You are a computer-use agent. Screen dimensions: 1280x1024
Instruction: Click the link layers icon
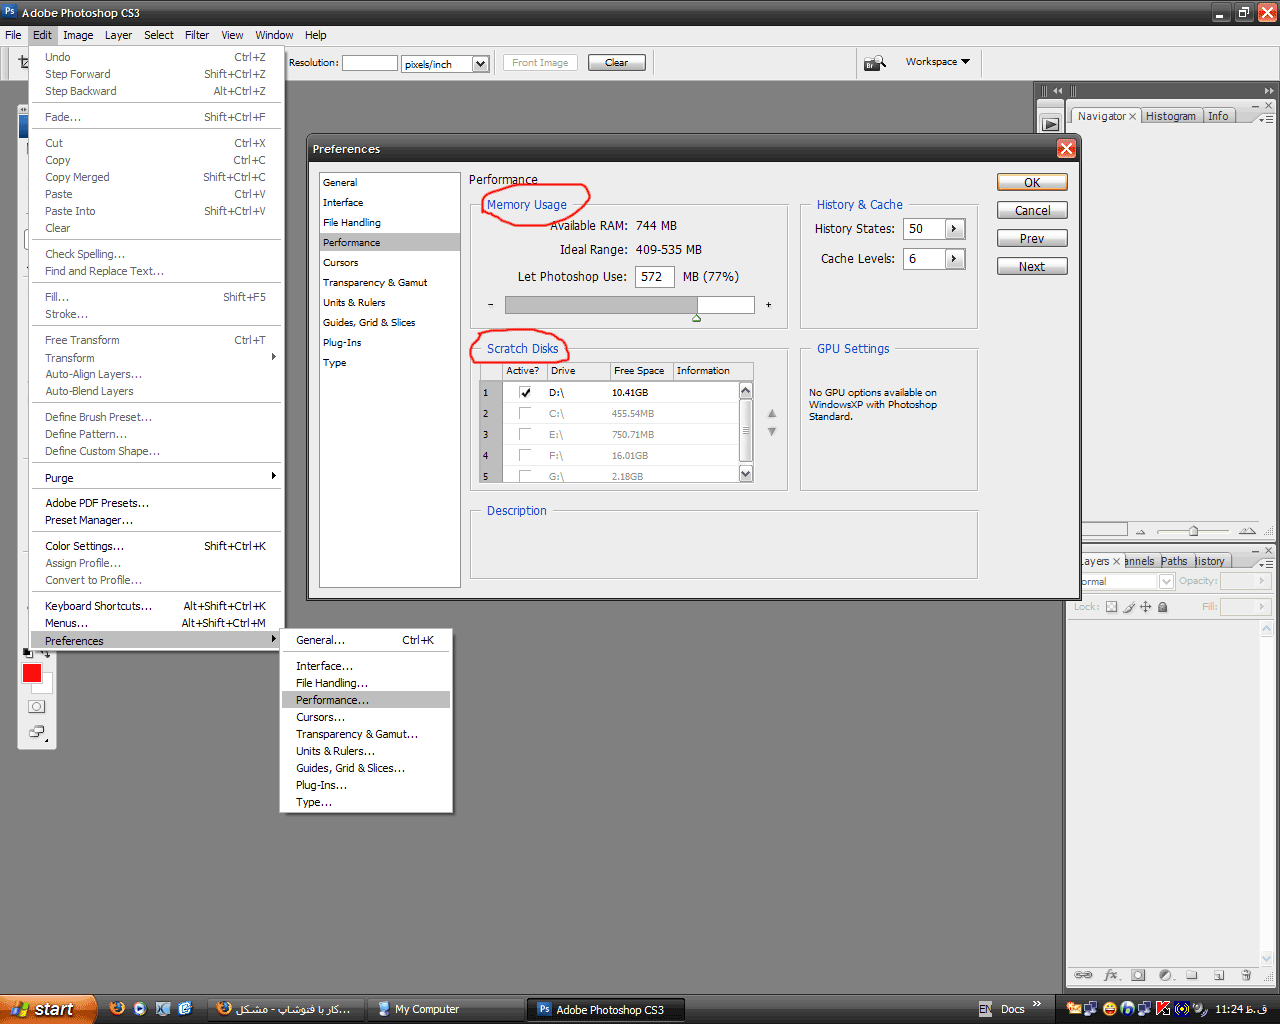click(x=1083, y=975)
